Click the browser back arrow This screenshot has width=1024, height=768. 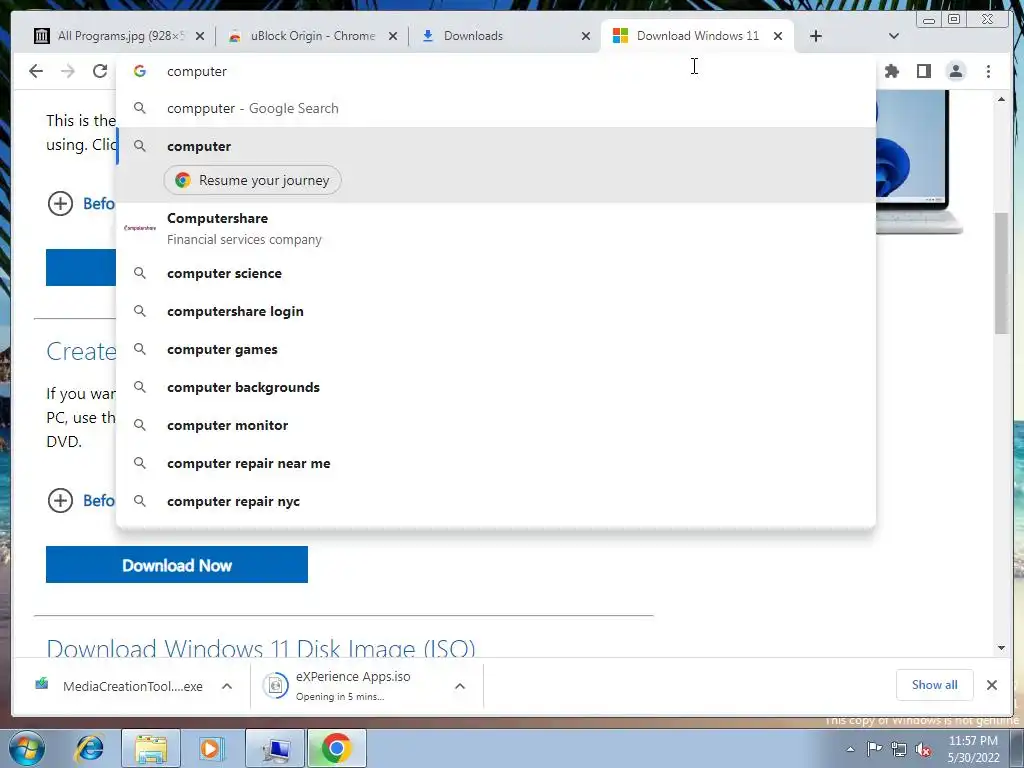point(36,71)
